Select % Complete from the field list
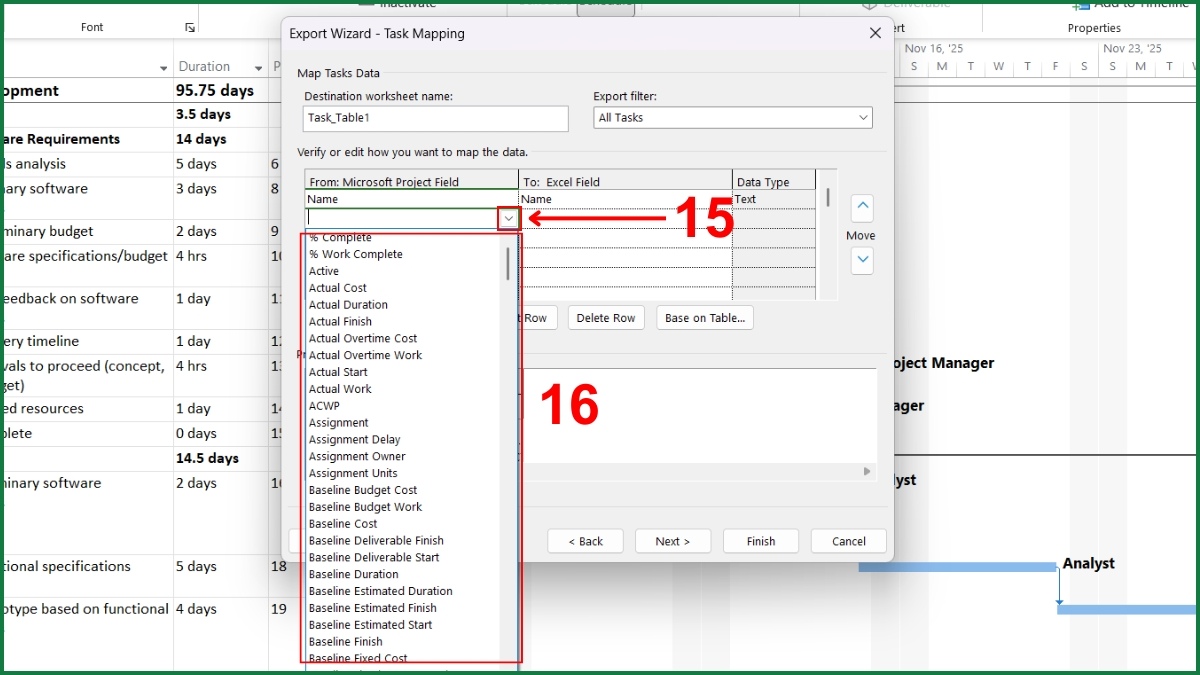1200x675 pixels. 340,237
